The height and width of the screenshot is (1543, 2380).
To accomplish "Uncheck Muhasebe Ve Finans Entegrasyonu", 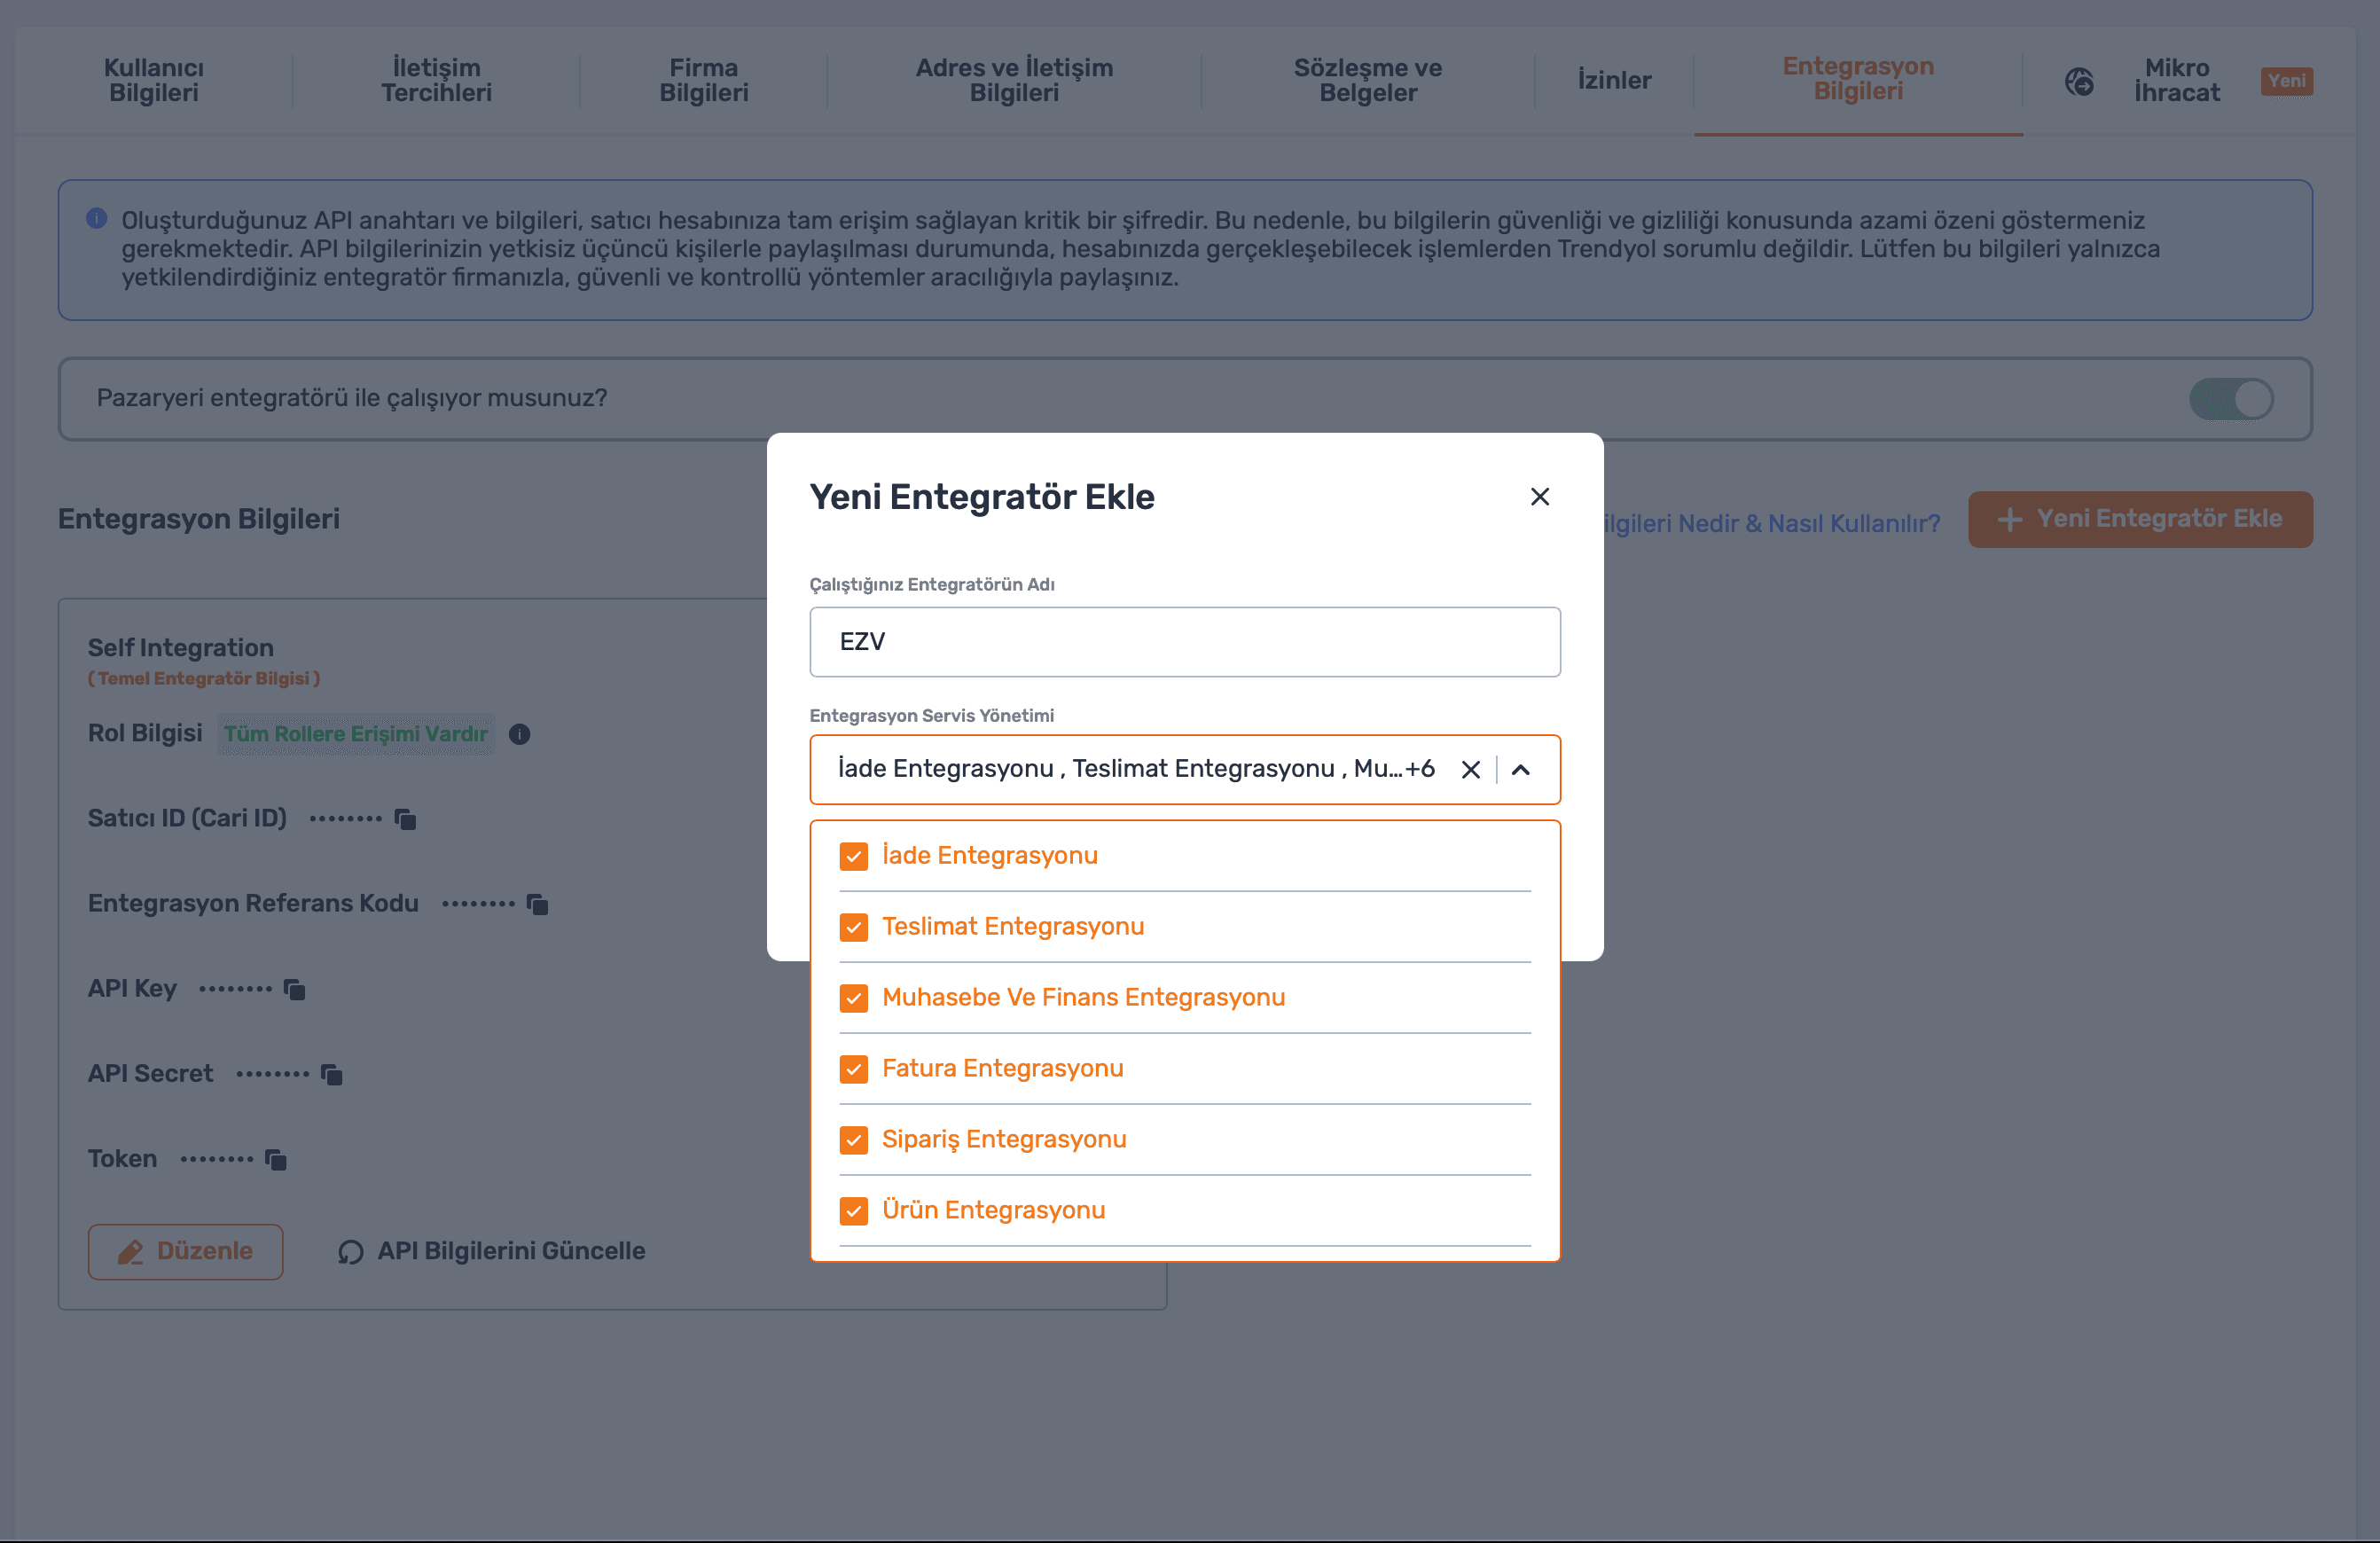I will point(853,998).
